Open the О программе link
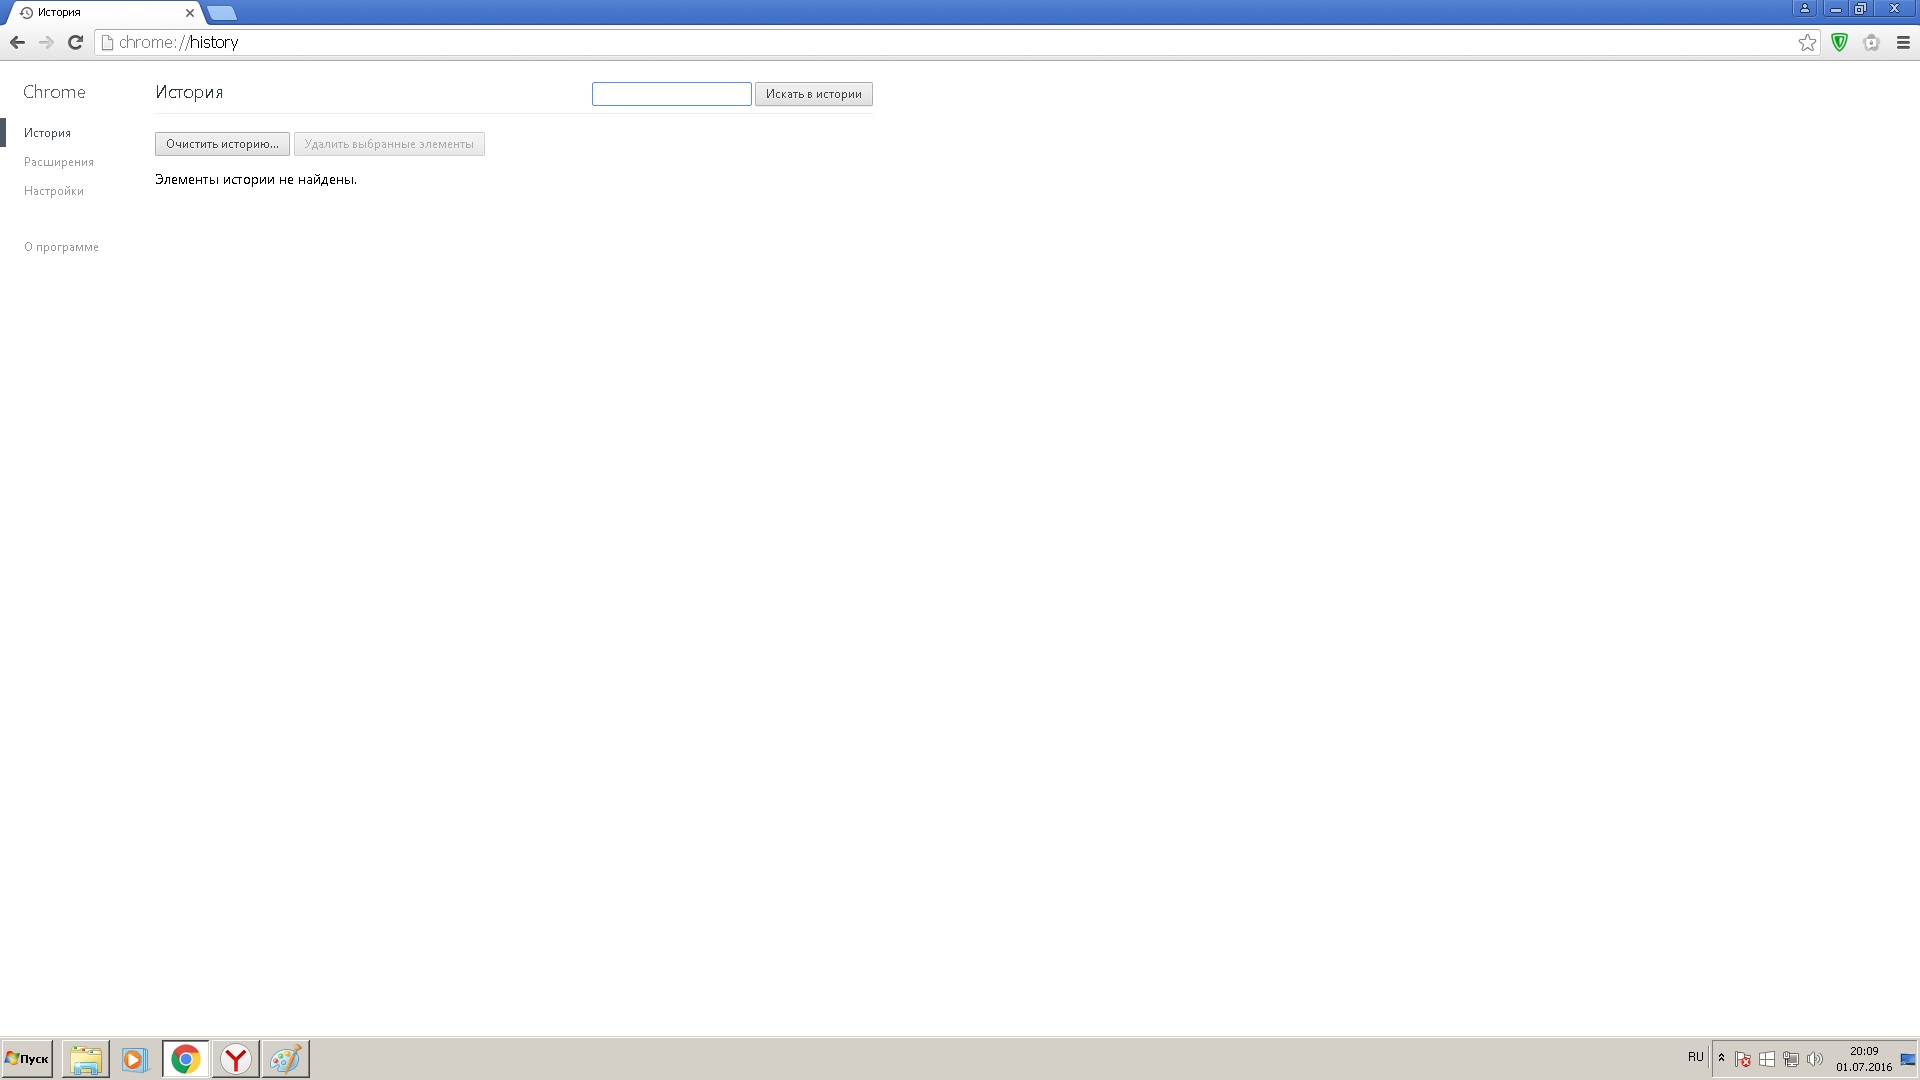This screenshot has width=1920, height=1080. (61, 247)
